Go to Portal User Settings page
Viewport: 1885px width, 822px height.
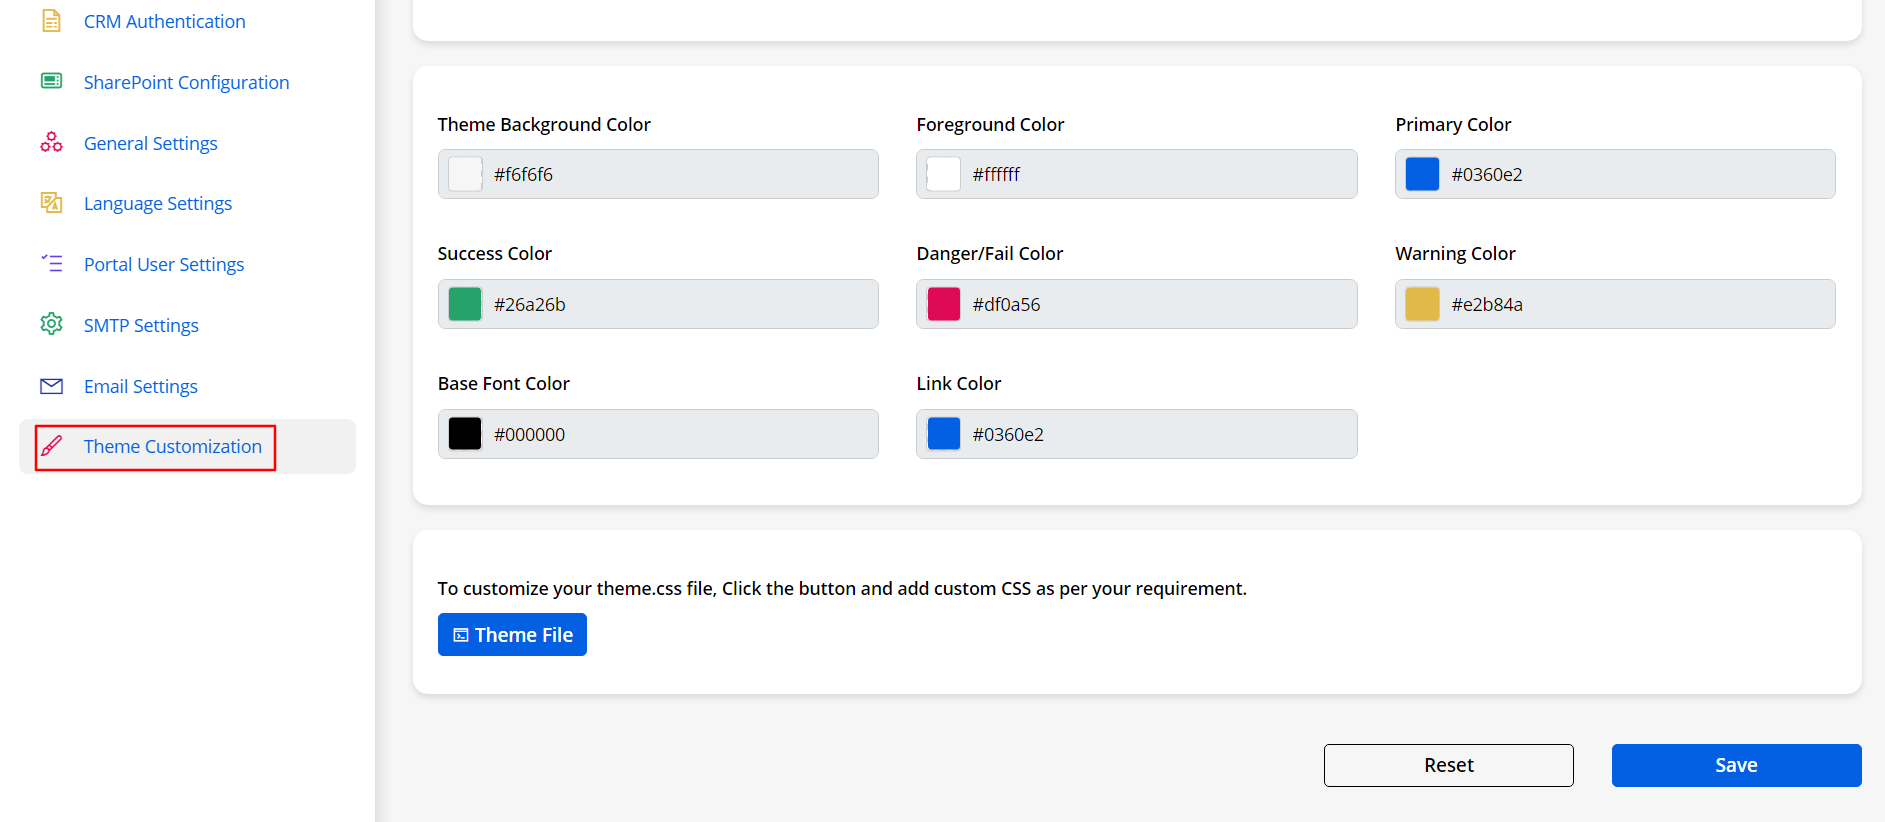pos(164,264)
